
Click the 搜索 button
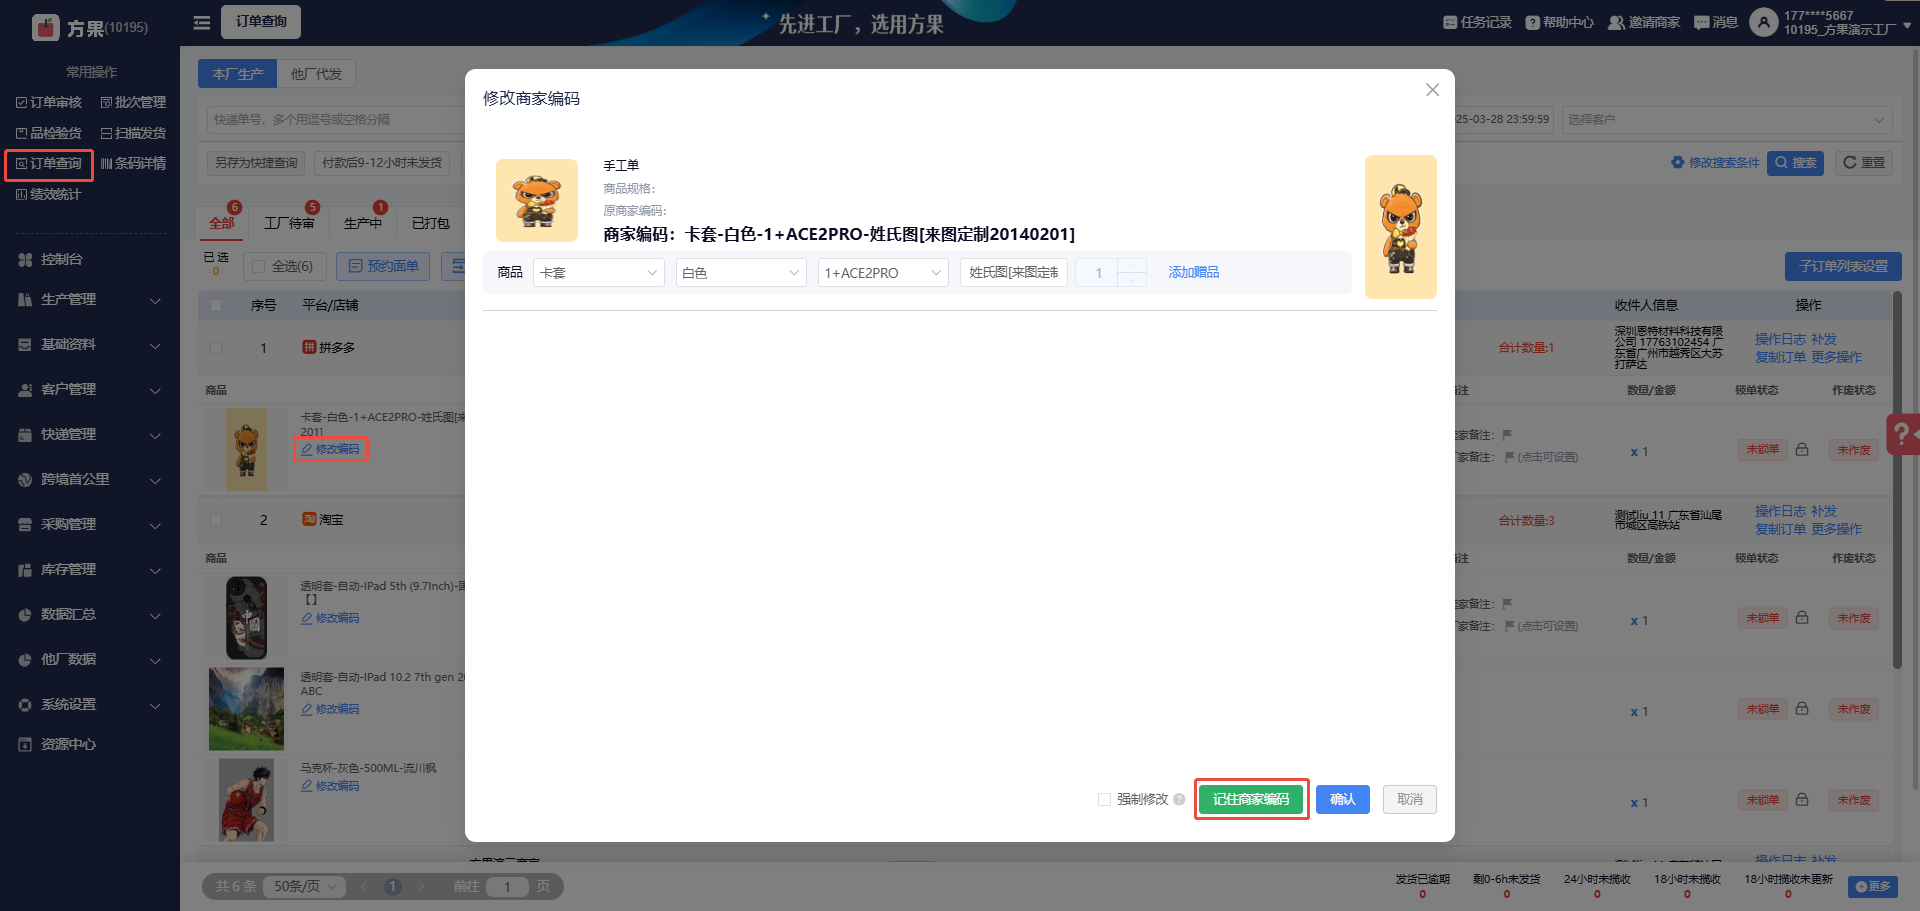(1796, 163)
